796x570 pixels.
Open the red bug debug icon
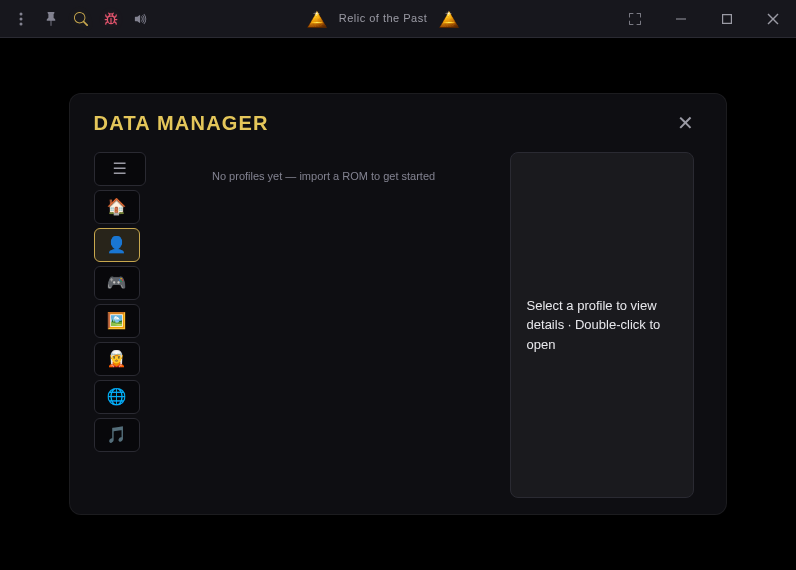[x=111, y=19]
